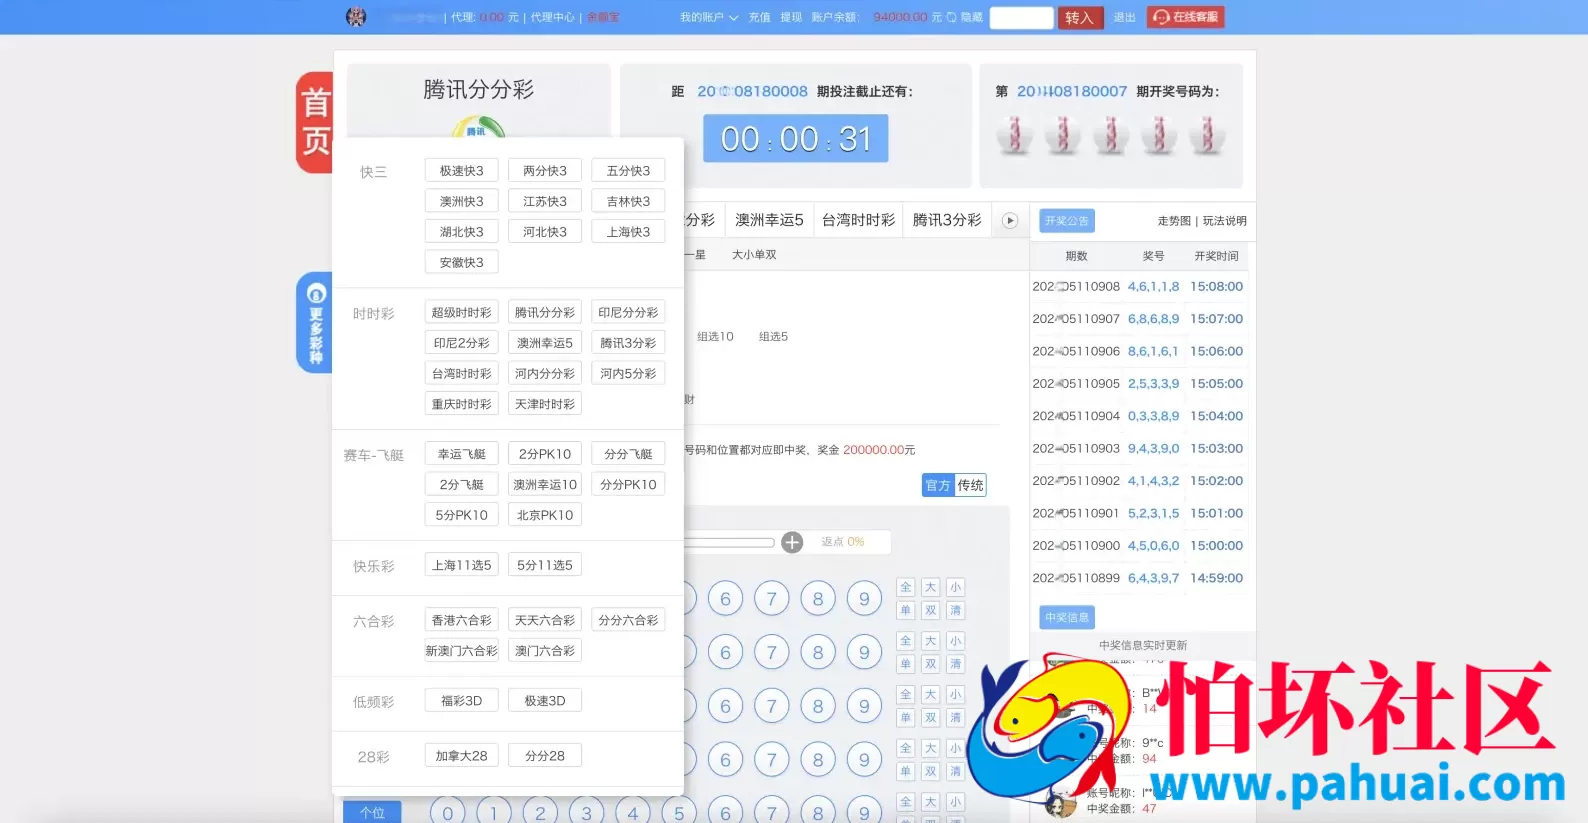Choose 加拿大28 game
Screen dimensions: 1588x823
coord(461,756)
